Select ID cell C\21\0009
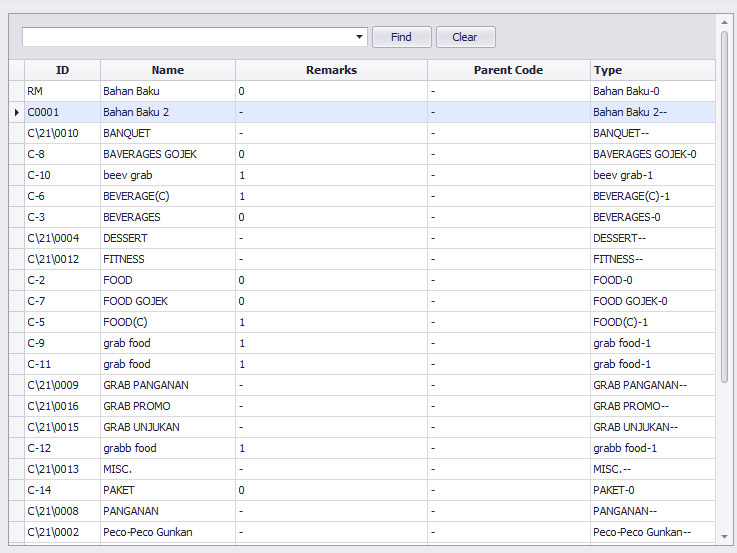Screen dimensions: 737x553 pos(63,385)
